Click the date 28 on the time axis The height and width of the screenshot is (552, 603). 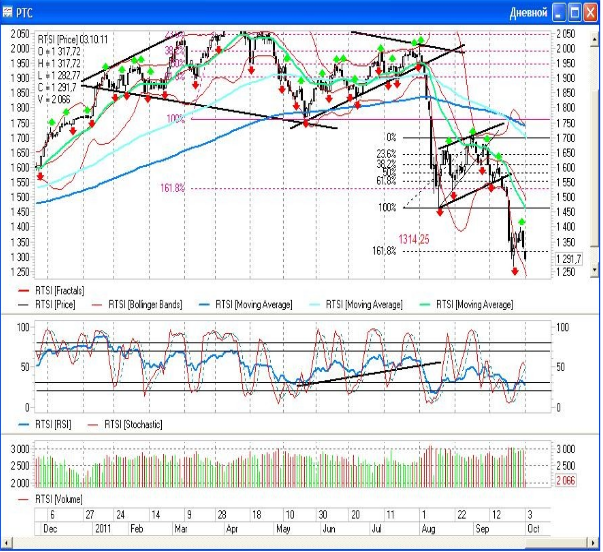pos(222,514)
